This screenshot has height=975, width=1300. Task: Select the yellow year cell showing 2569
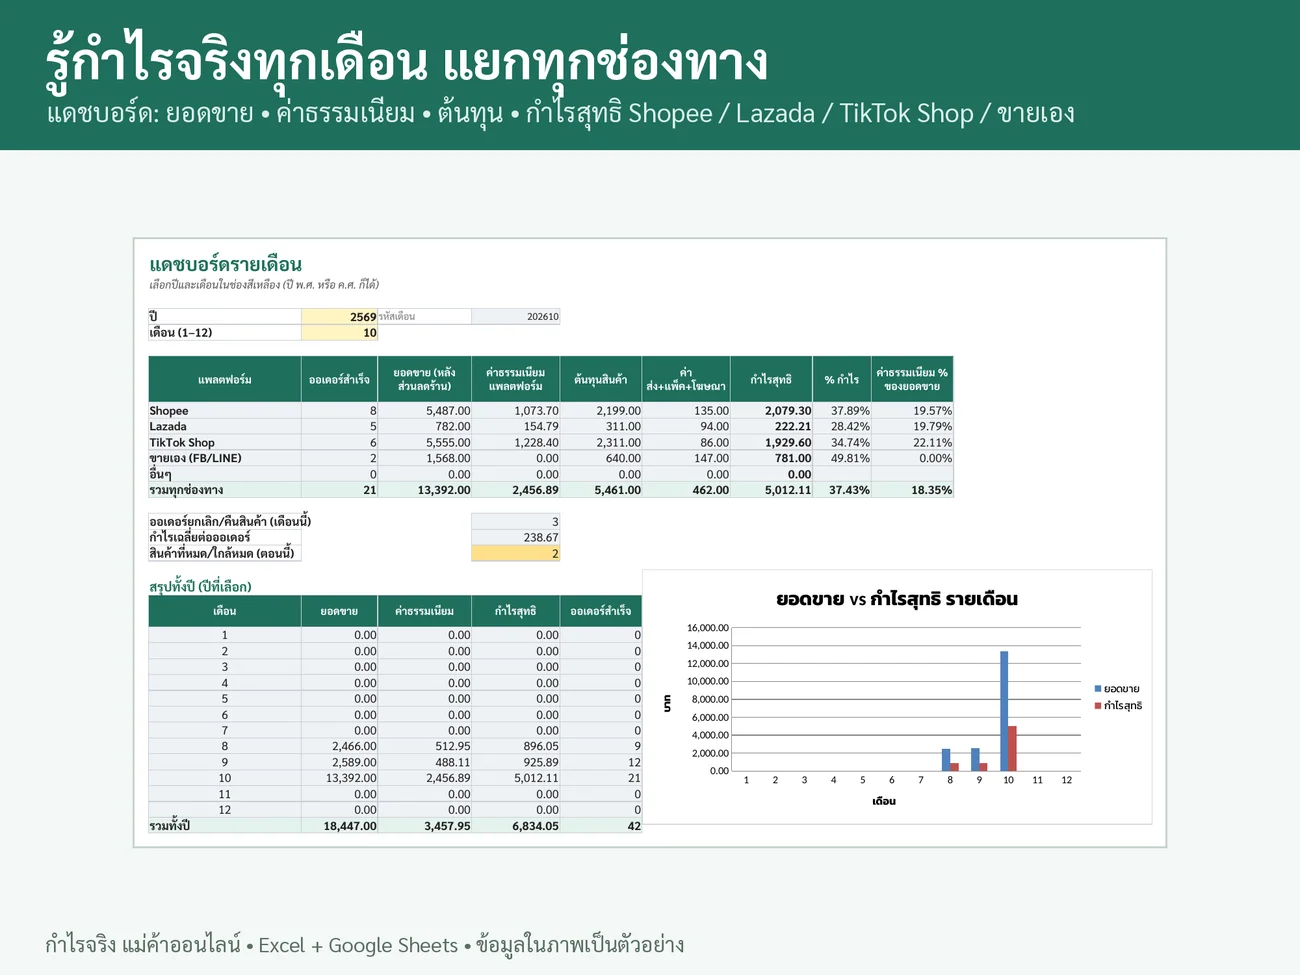339,316
